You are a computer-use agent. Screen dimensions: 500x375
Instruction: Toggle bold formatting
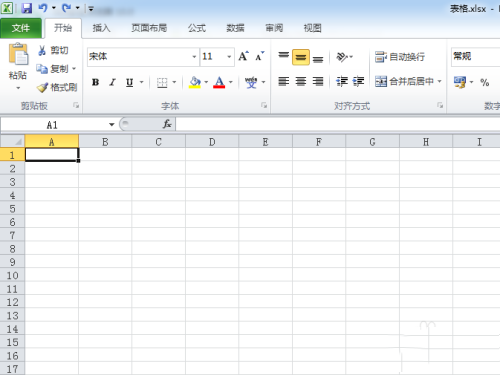tap(95, 82)
